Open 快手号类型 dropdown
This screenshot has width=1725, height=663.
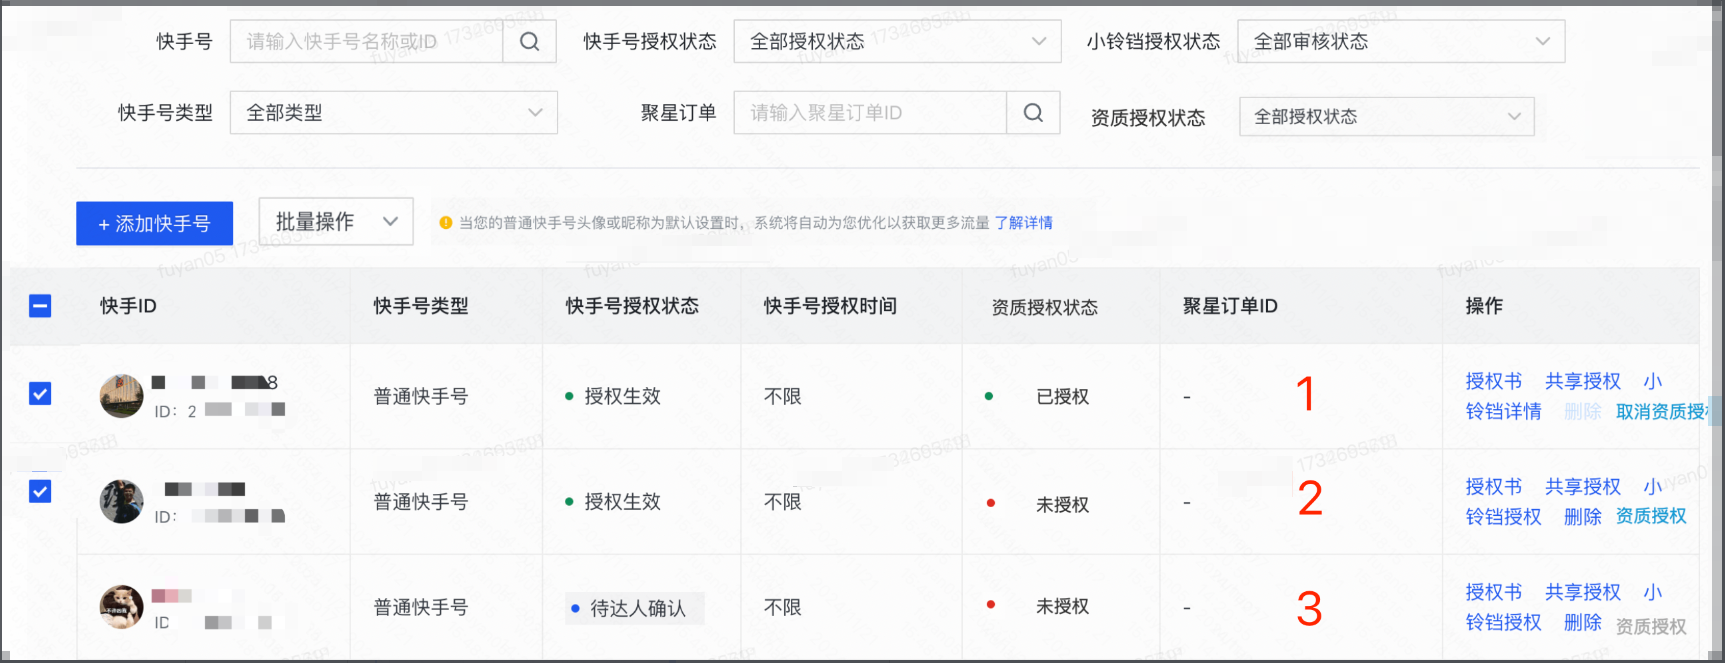click(x=394, y=113)
